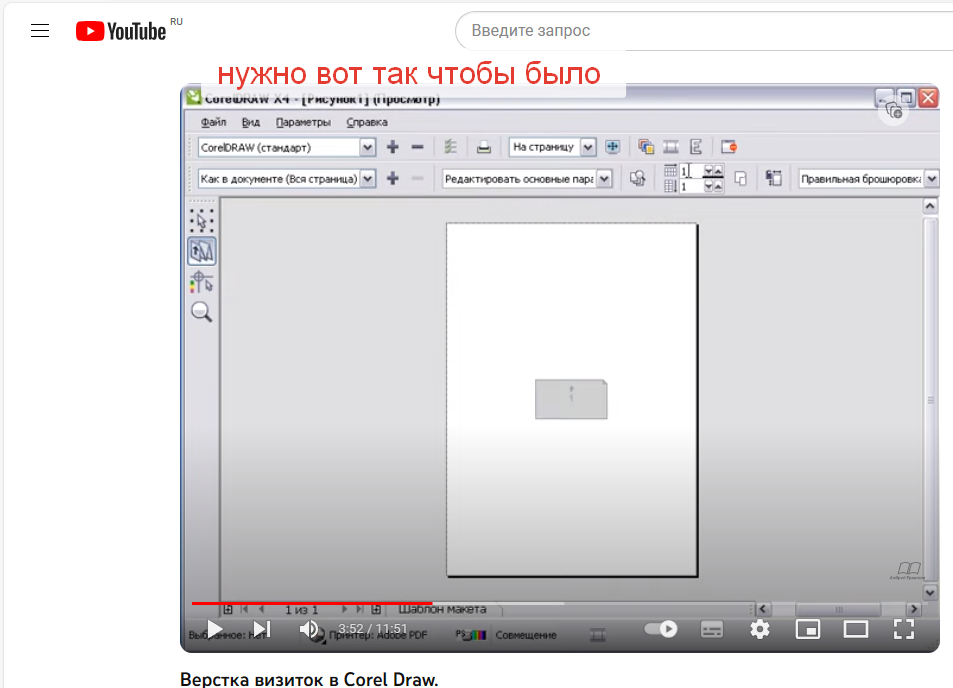Screen dimensions: 953x688
Task: Open the Вид menu
Action: [250, 122]
